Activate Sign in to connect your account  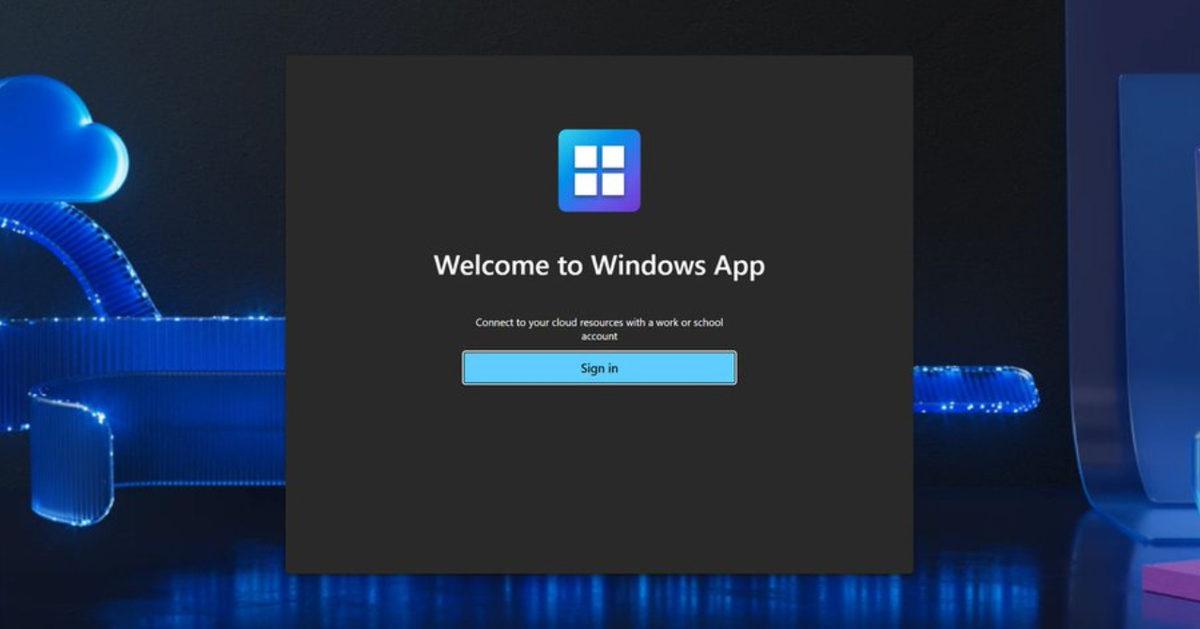599,367
